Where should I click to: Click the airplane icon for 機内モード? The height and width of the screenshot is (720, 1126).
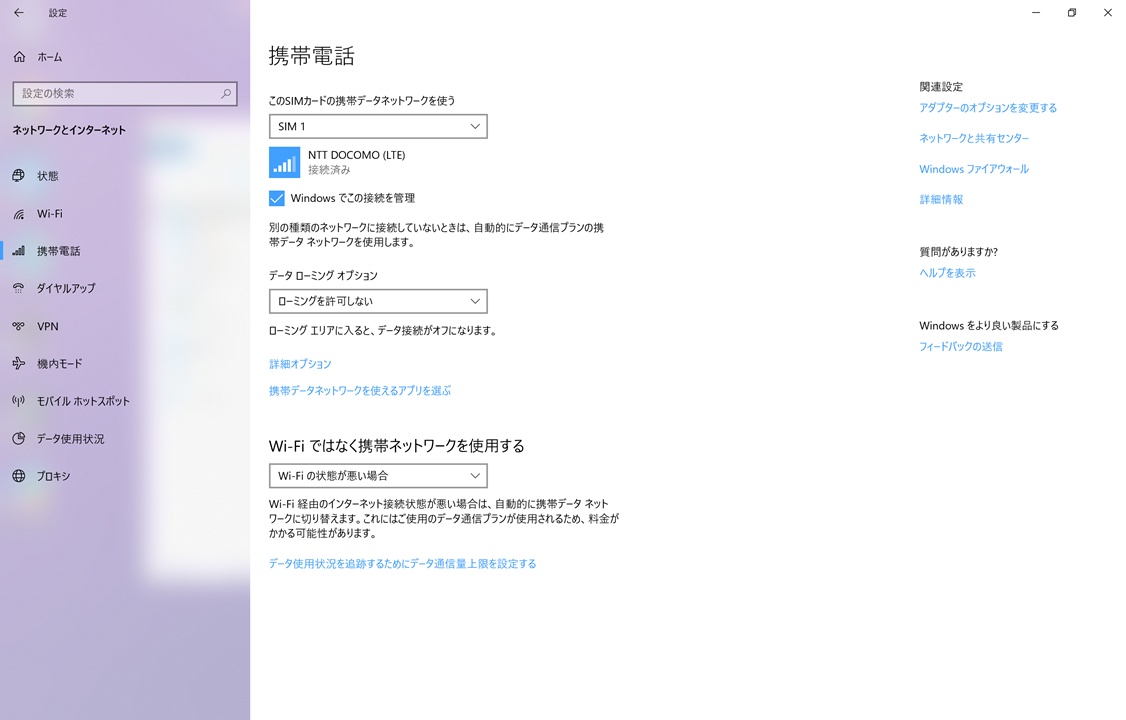[x=19, y=363]
